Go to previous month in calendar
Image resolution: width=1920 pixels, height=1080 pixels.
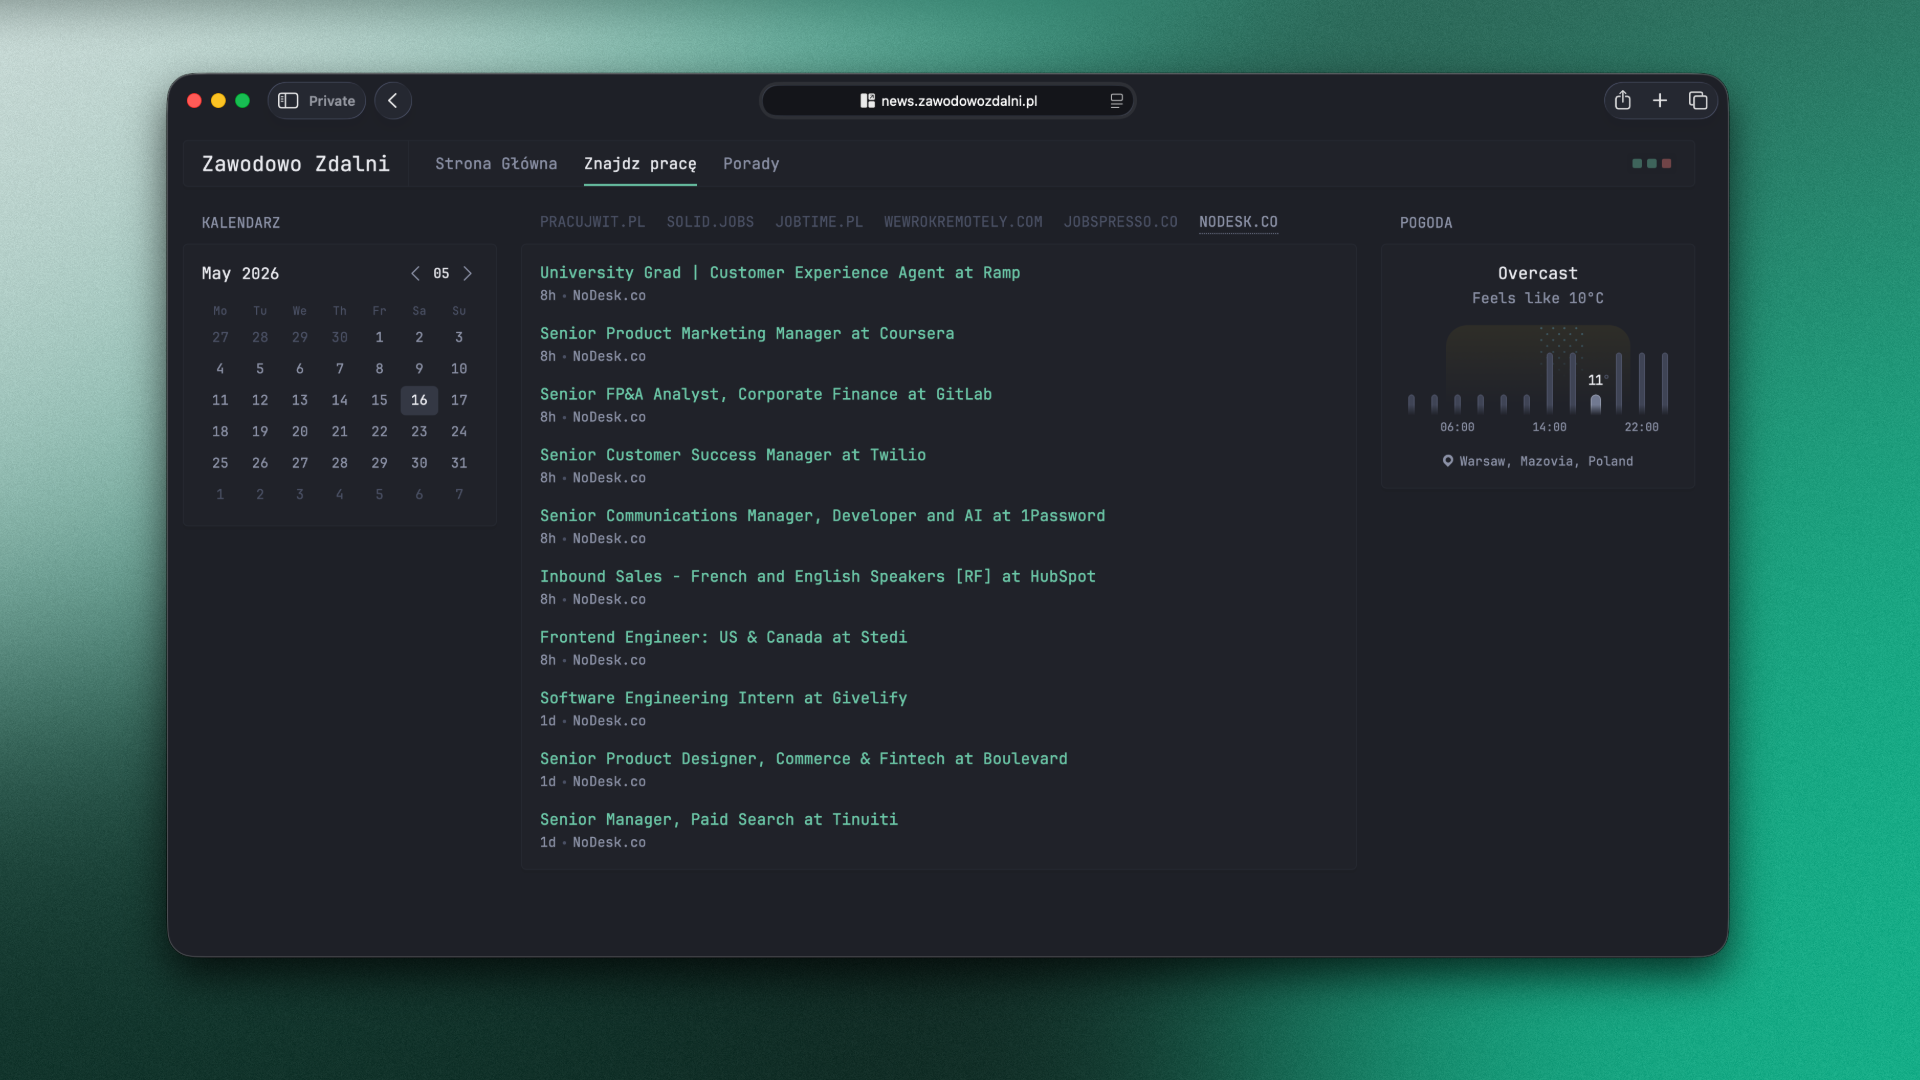coord(415,273)
